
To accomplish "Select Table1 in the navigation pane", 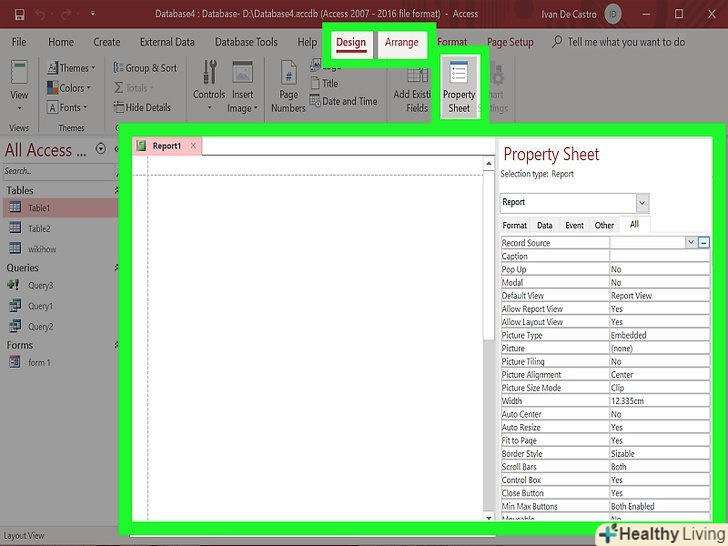I will pyautogui.click(x=38, y=208).
